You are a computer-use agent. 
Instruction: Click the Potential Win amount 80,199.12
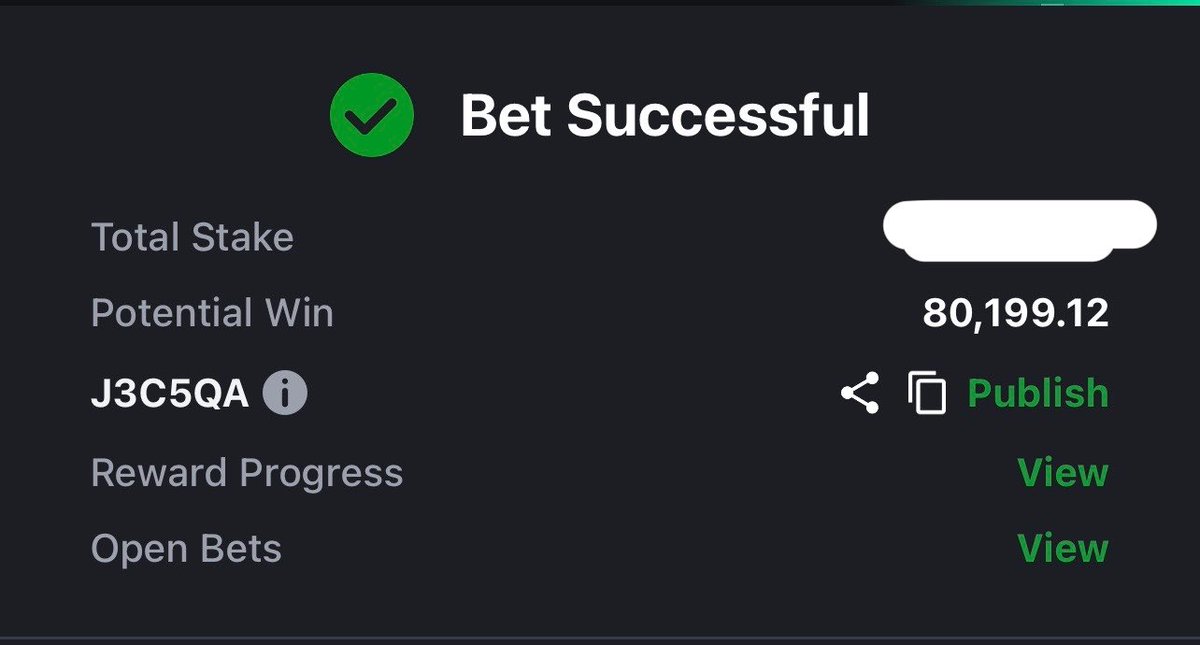(1016, 314)
